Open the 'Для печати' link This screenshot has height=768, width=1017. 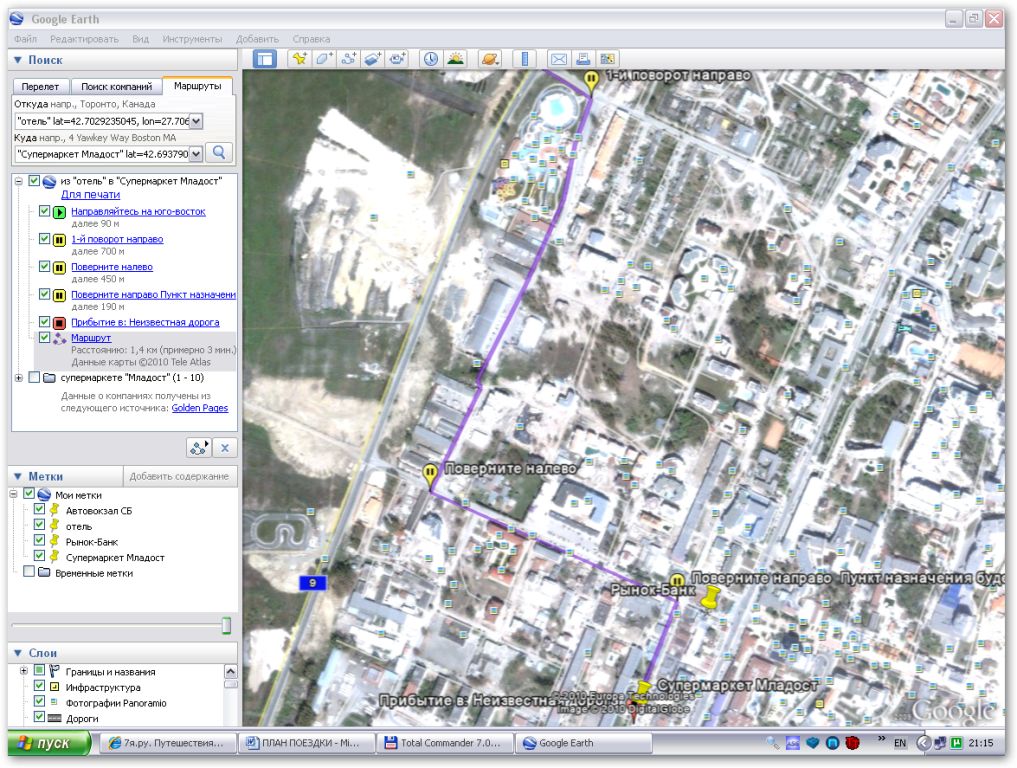90,195
